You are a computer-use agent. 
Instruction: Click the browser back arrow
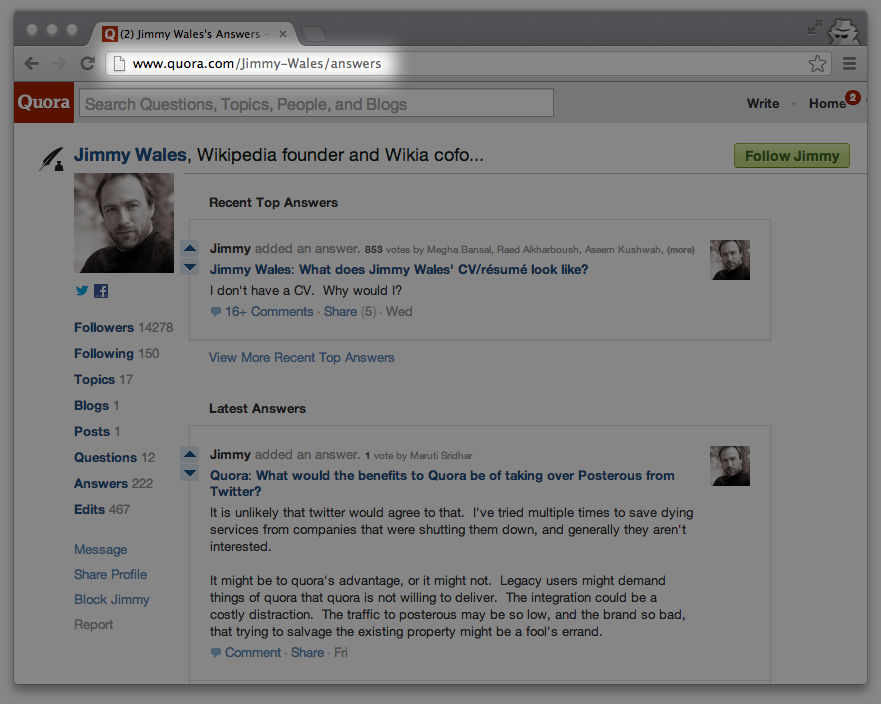[x=32, y=63]
